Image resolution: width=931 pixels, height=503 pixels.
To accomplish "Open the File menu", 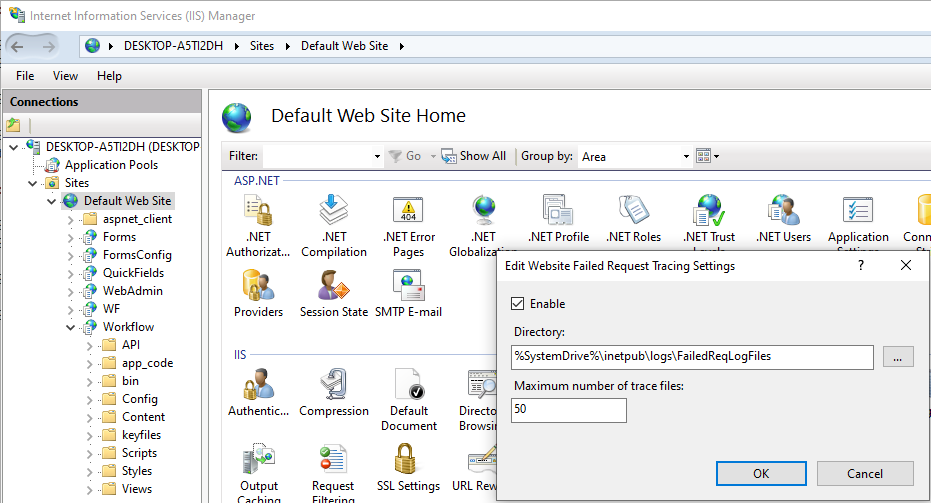I will point(25,76).
